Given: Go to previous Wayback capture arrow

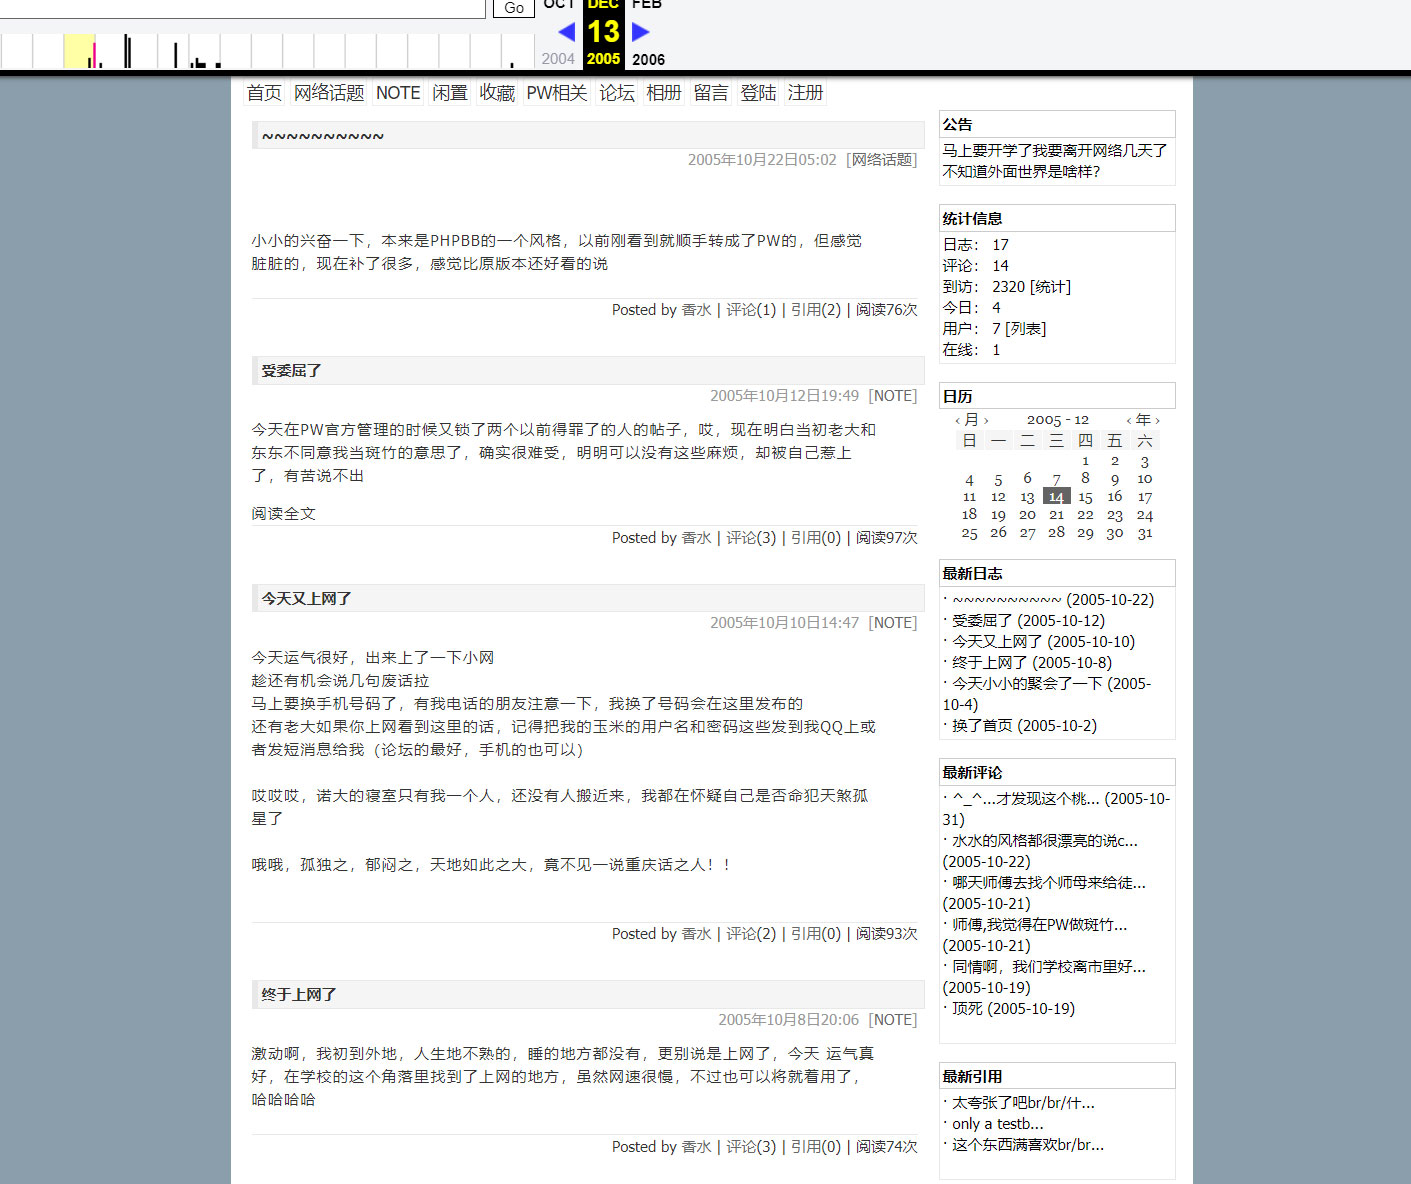Looking at the screenshot, I should tap(567, 32).
